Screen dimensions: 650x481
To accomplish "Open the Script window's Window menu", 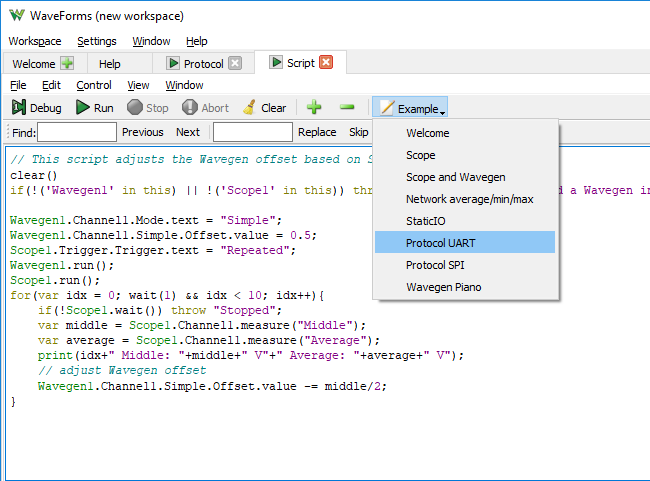I will pyautogui.click(x=184, y=85).
